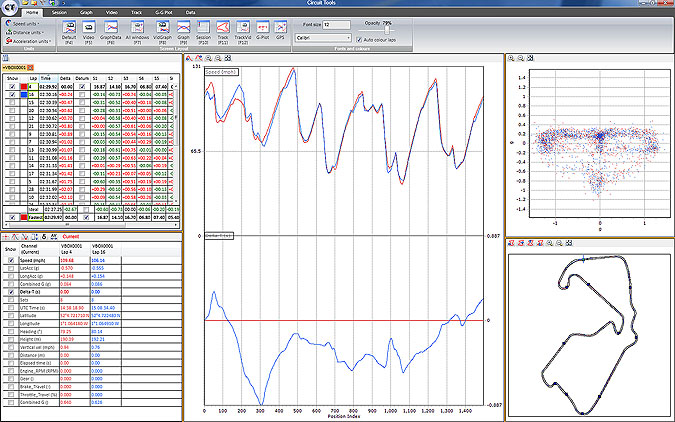Screen dimensions: 675x422
Task: Open the G-G Plot ribbon tab
Action: (x=164, y=12)
